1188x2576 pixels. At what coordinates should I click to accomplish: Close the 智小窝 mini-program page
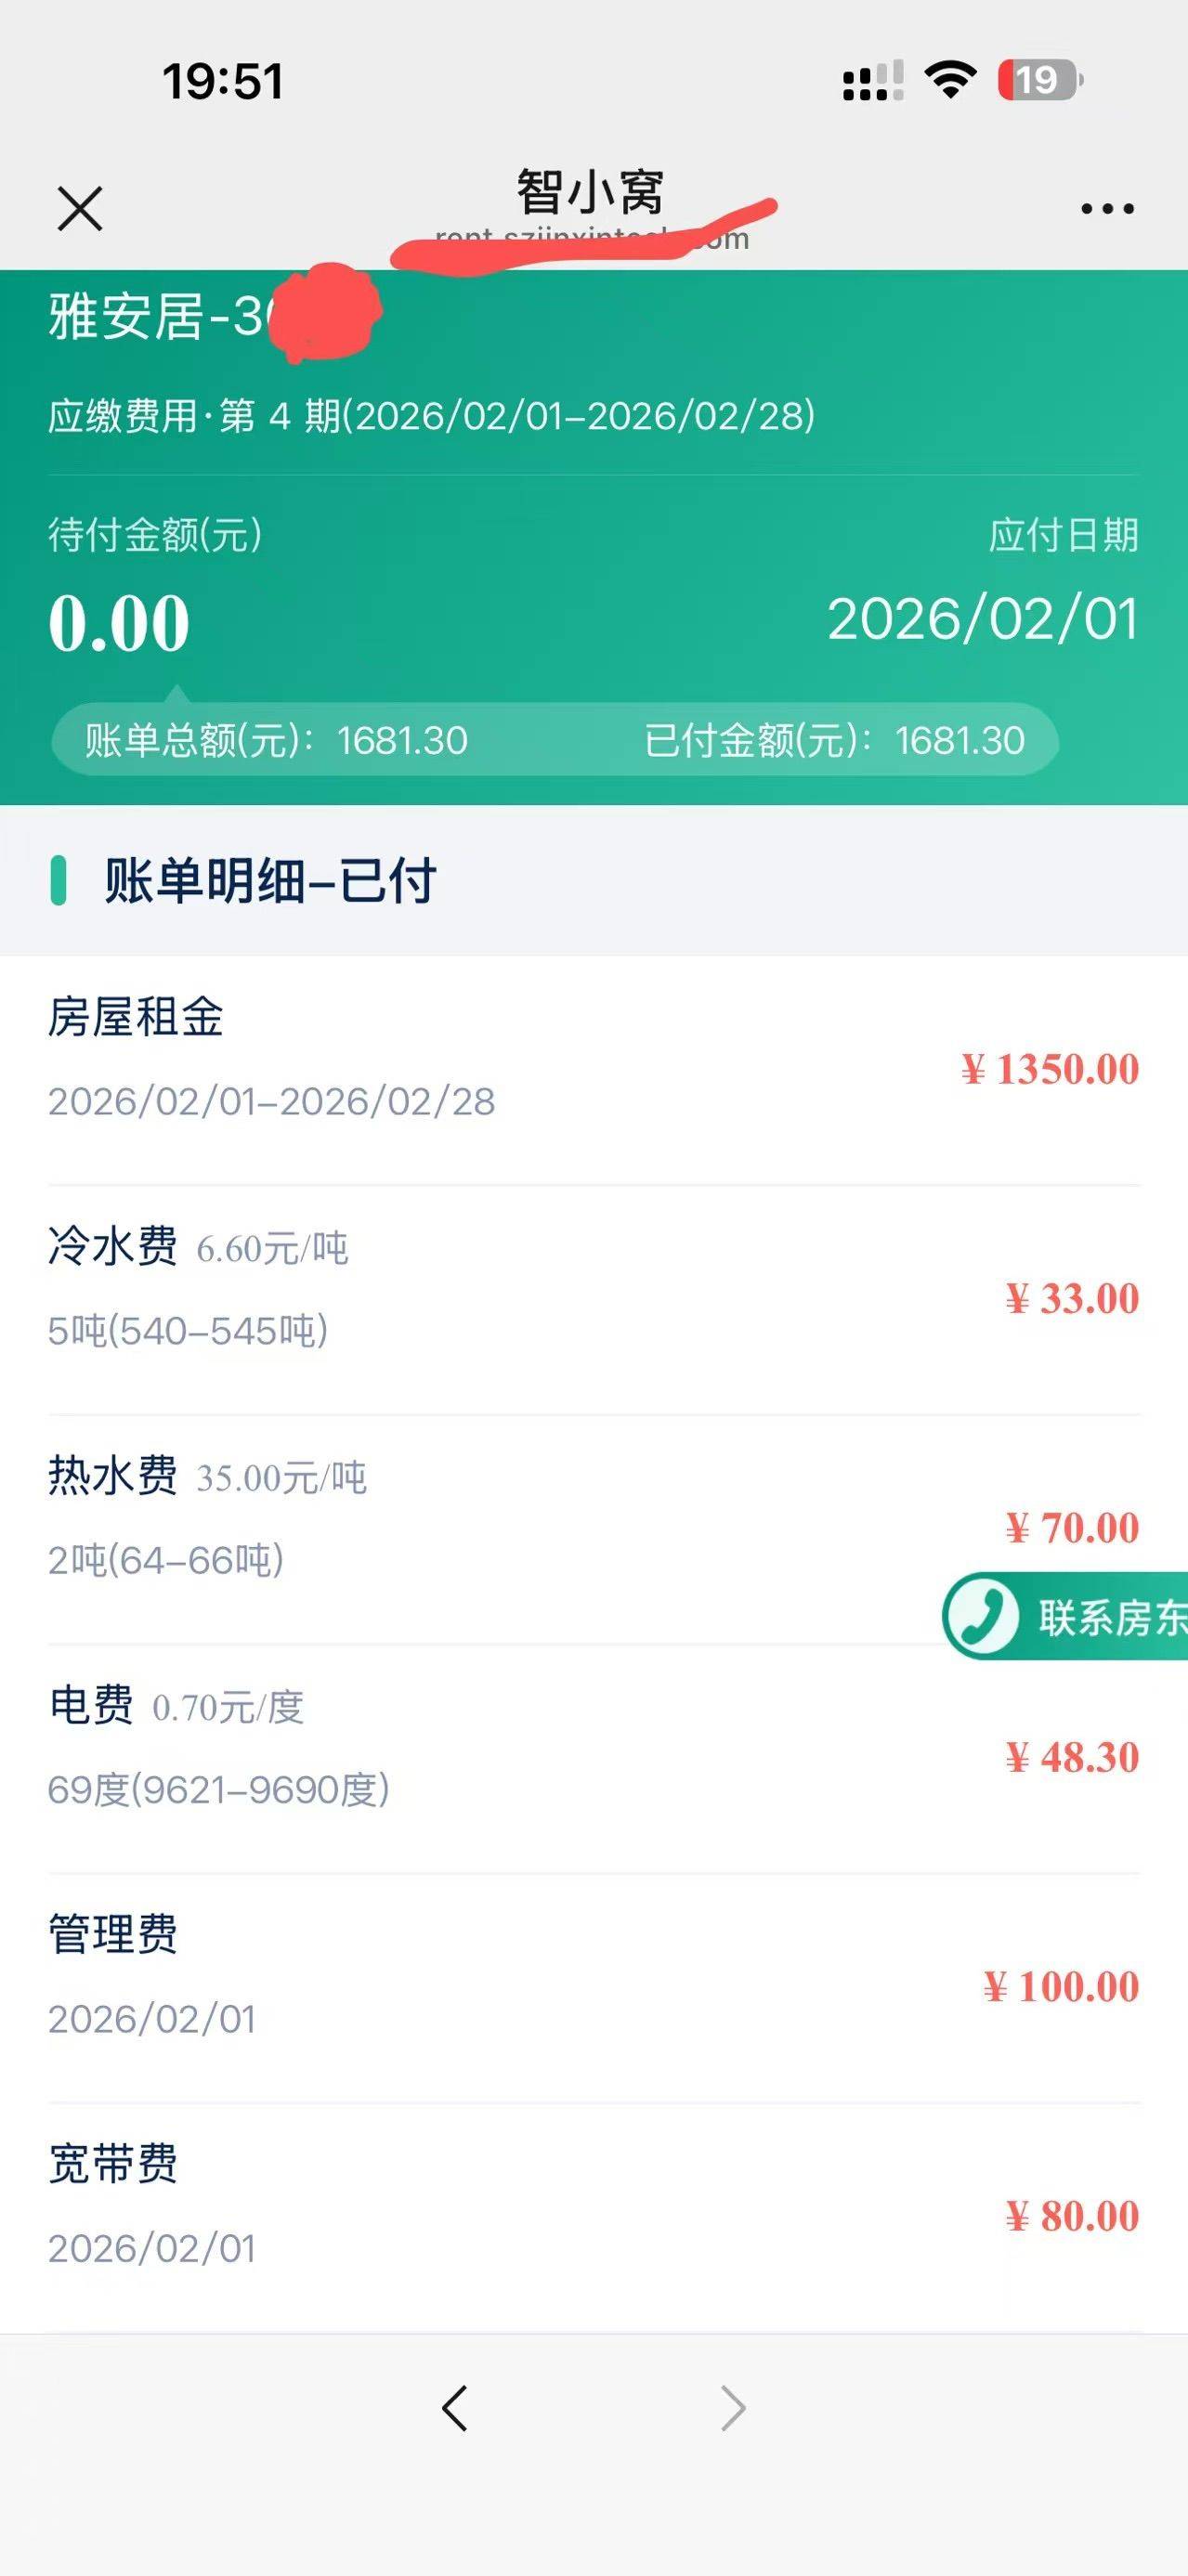click(80, 209)
